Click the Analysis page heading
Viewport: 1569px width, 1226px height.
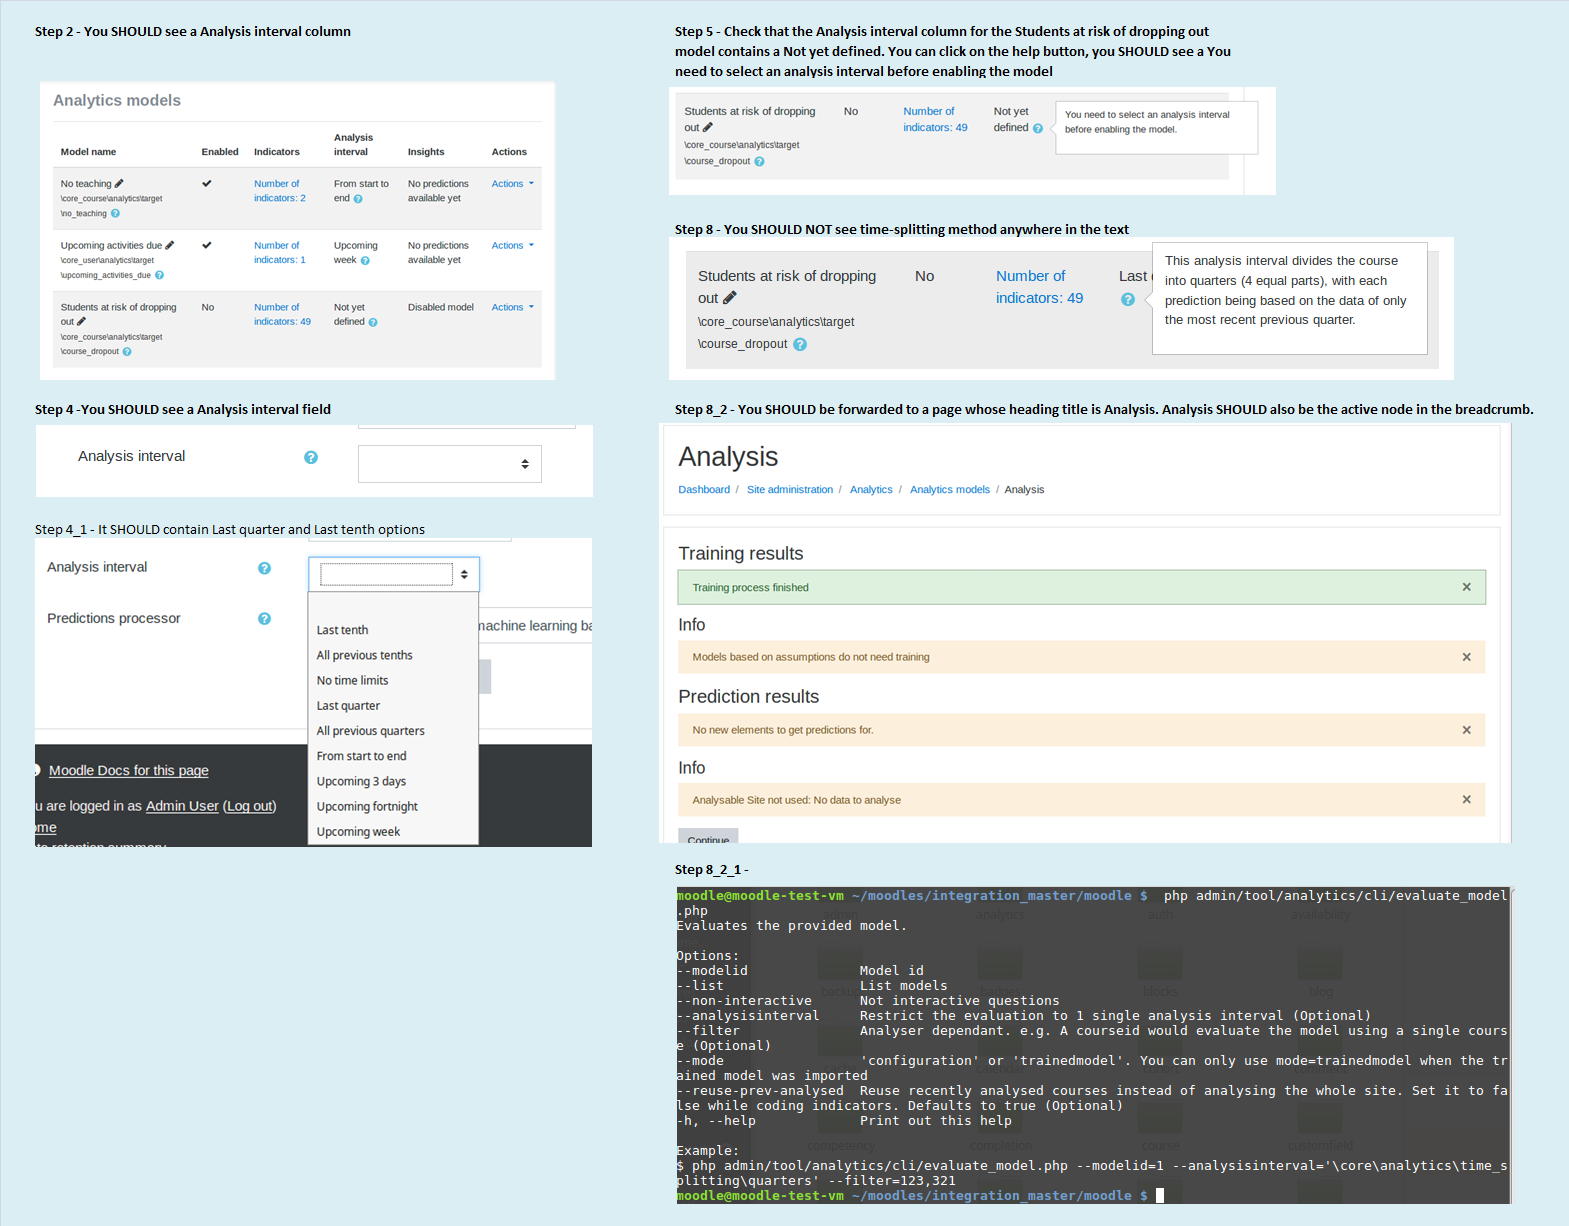(x=728, y=457)
